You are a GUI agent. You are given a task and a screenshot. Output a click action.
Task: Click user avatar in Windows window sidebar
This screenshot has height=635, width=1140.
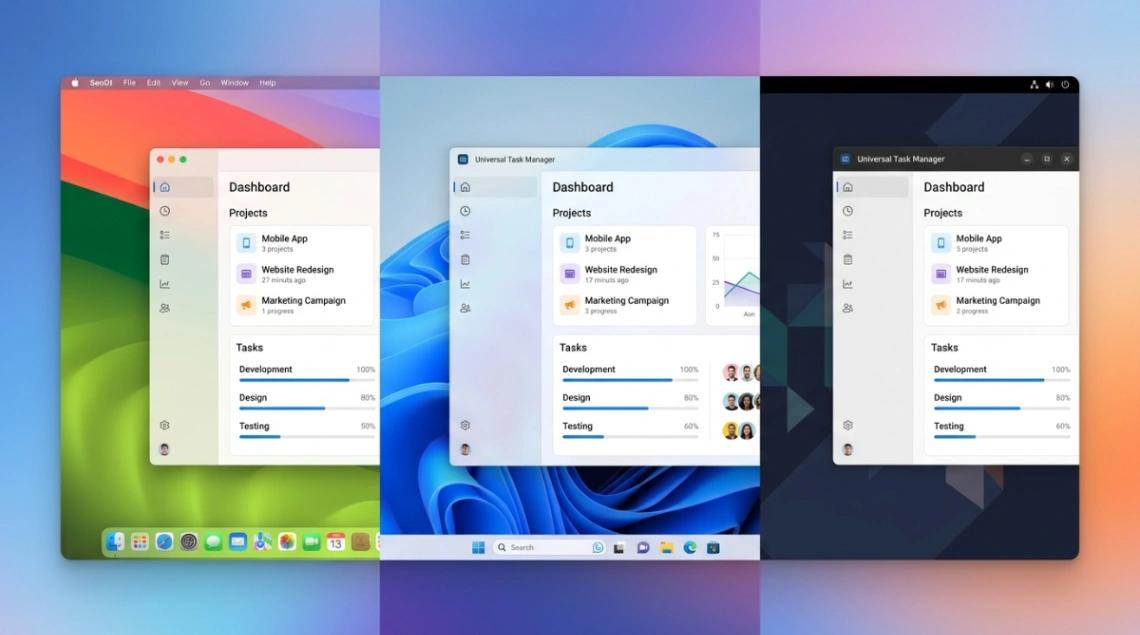click(465, 450)
